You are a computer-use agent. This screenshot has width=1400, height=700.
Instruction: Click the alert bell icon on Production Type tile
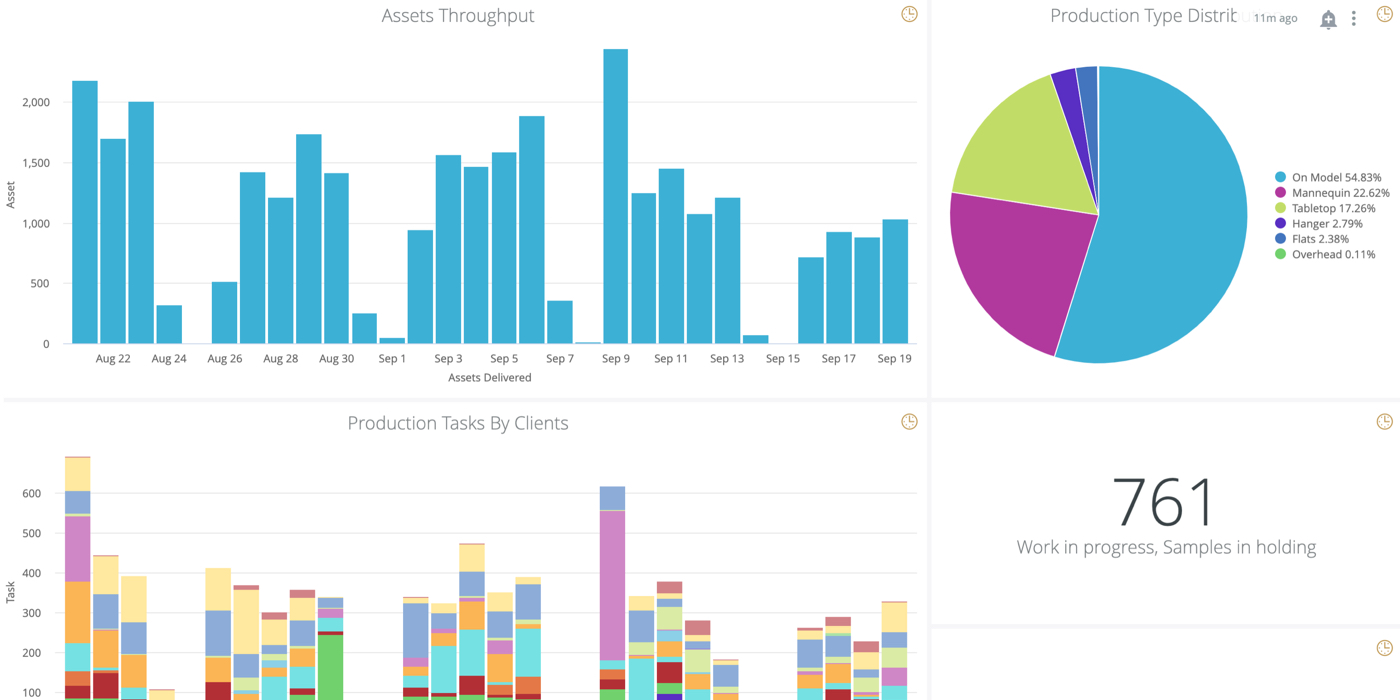(x=1328, y=19)
